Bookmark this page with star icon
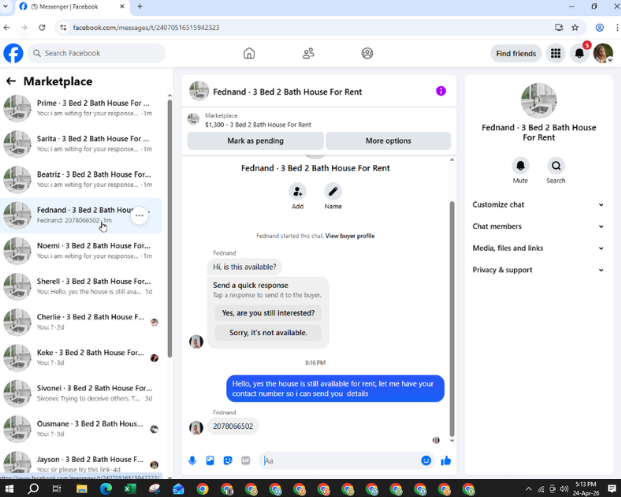 coord(575,27)
